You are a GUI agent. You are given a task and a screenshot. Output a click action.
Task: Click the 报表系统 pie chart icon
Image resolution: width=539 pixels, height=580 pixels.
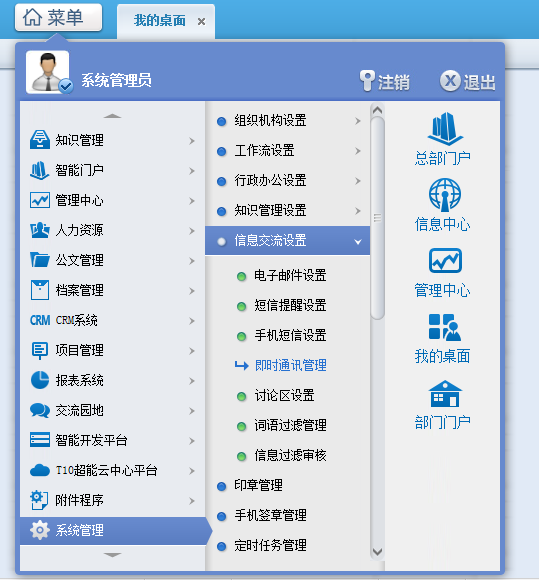pos(40,380)
